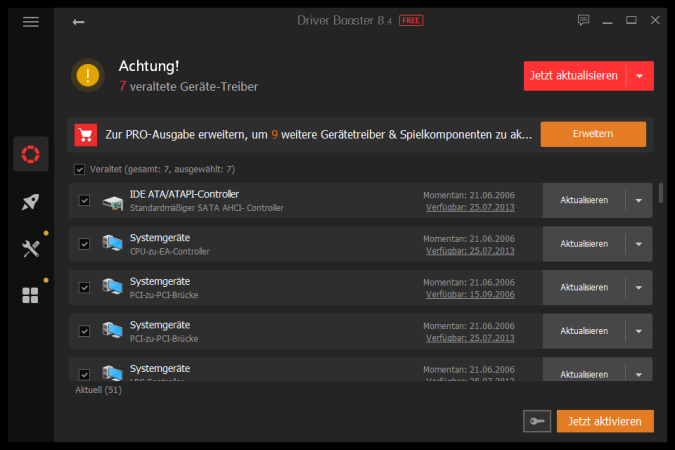Click the Zur PRO-Ausgabe erweitern banner text
Image resolution: width=675 pixels, height=450 pixels.
coord(319,135)
